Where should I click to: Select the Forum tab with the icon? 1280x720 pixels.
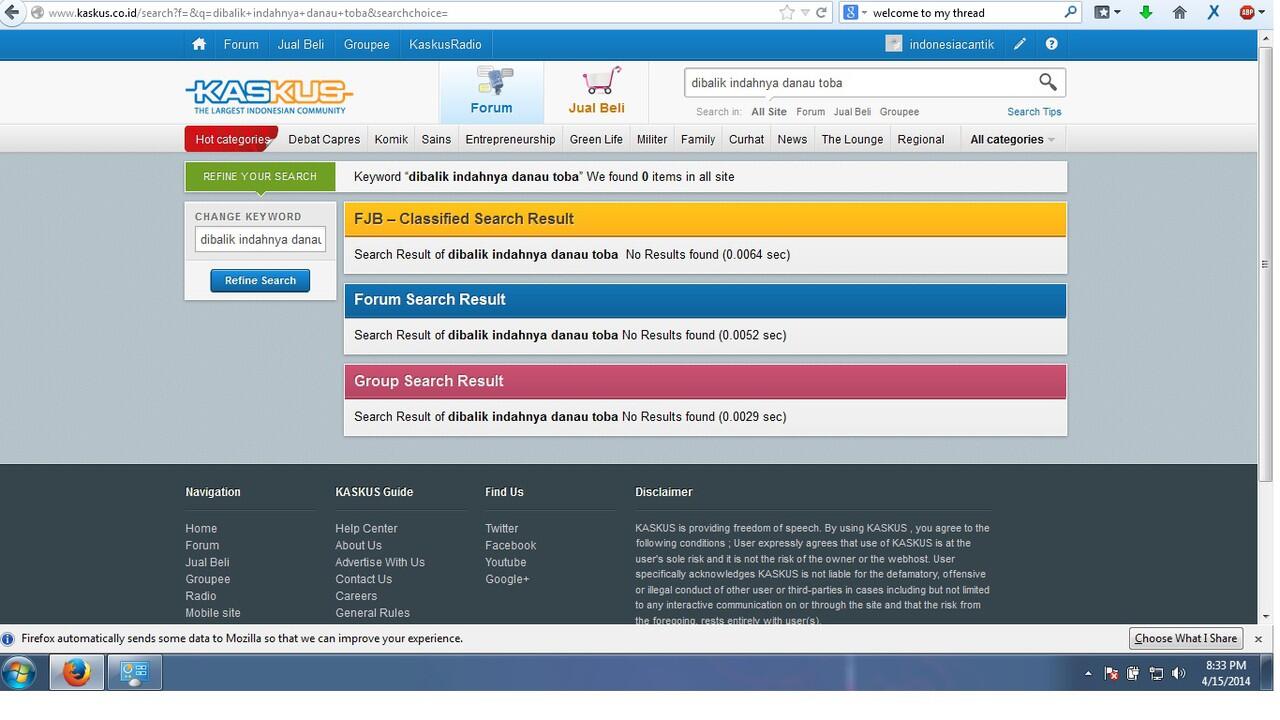pyautogui.click(x=491, y=92)
